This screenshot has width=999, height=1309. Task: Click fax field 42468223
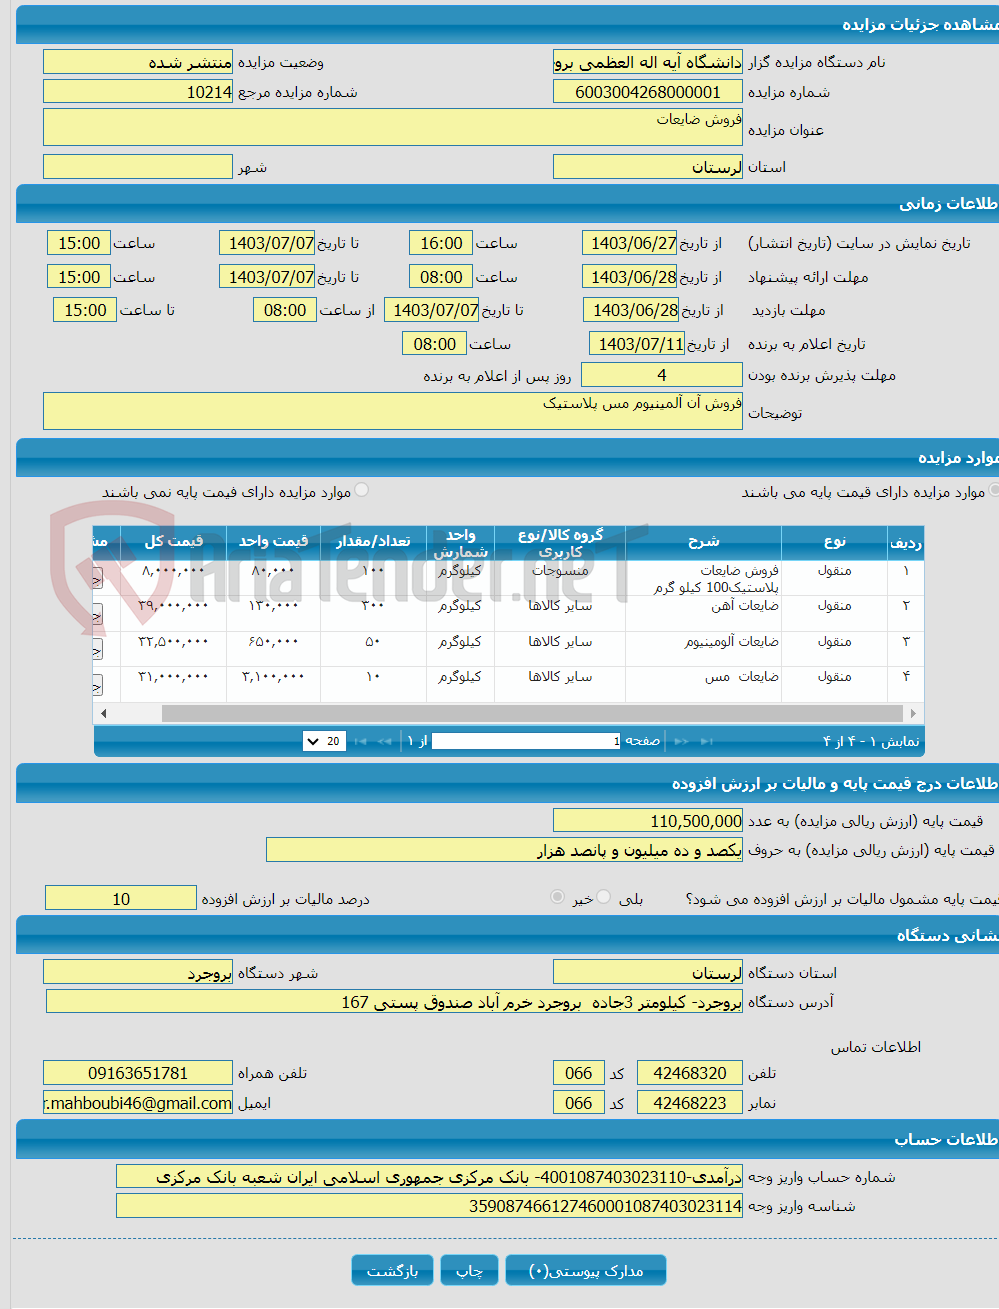coord(690,1103)
